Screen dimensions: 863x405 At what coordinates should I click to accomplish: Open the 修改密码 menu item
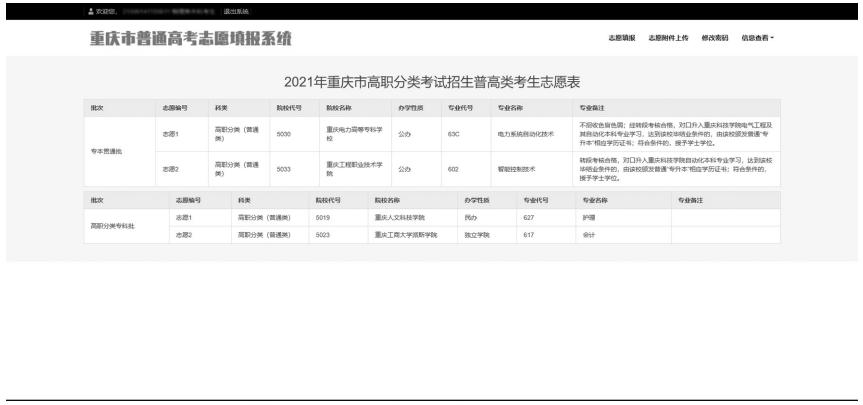[715, 38]
